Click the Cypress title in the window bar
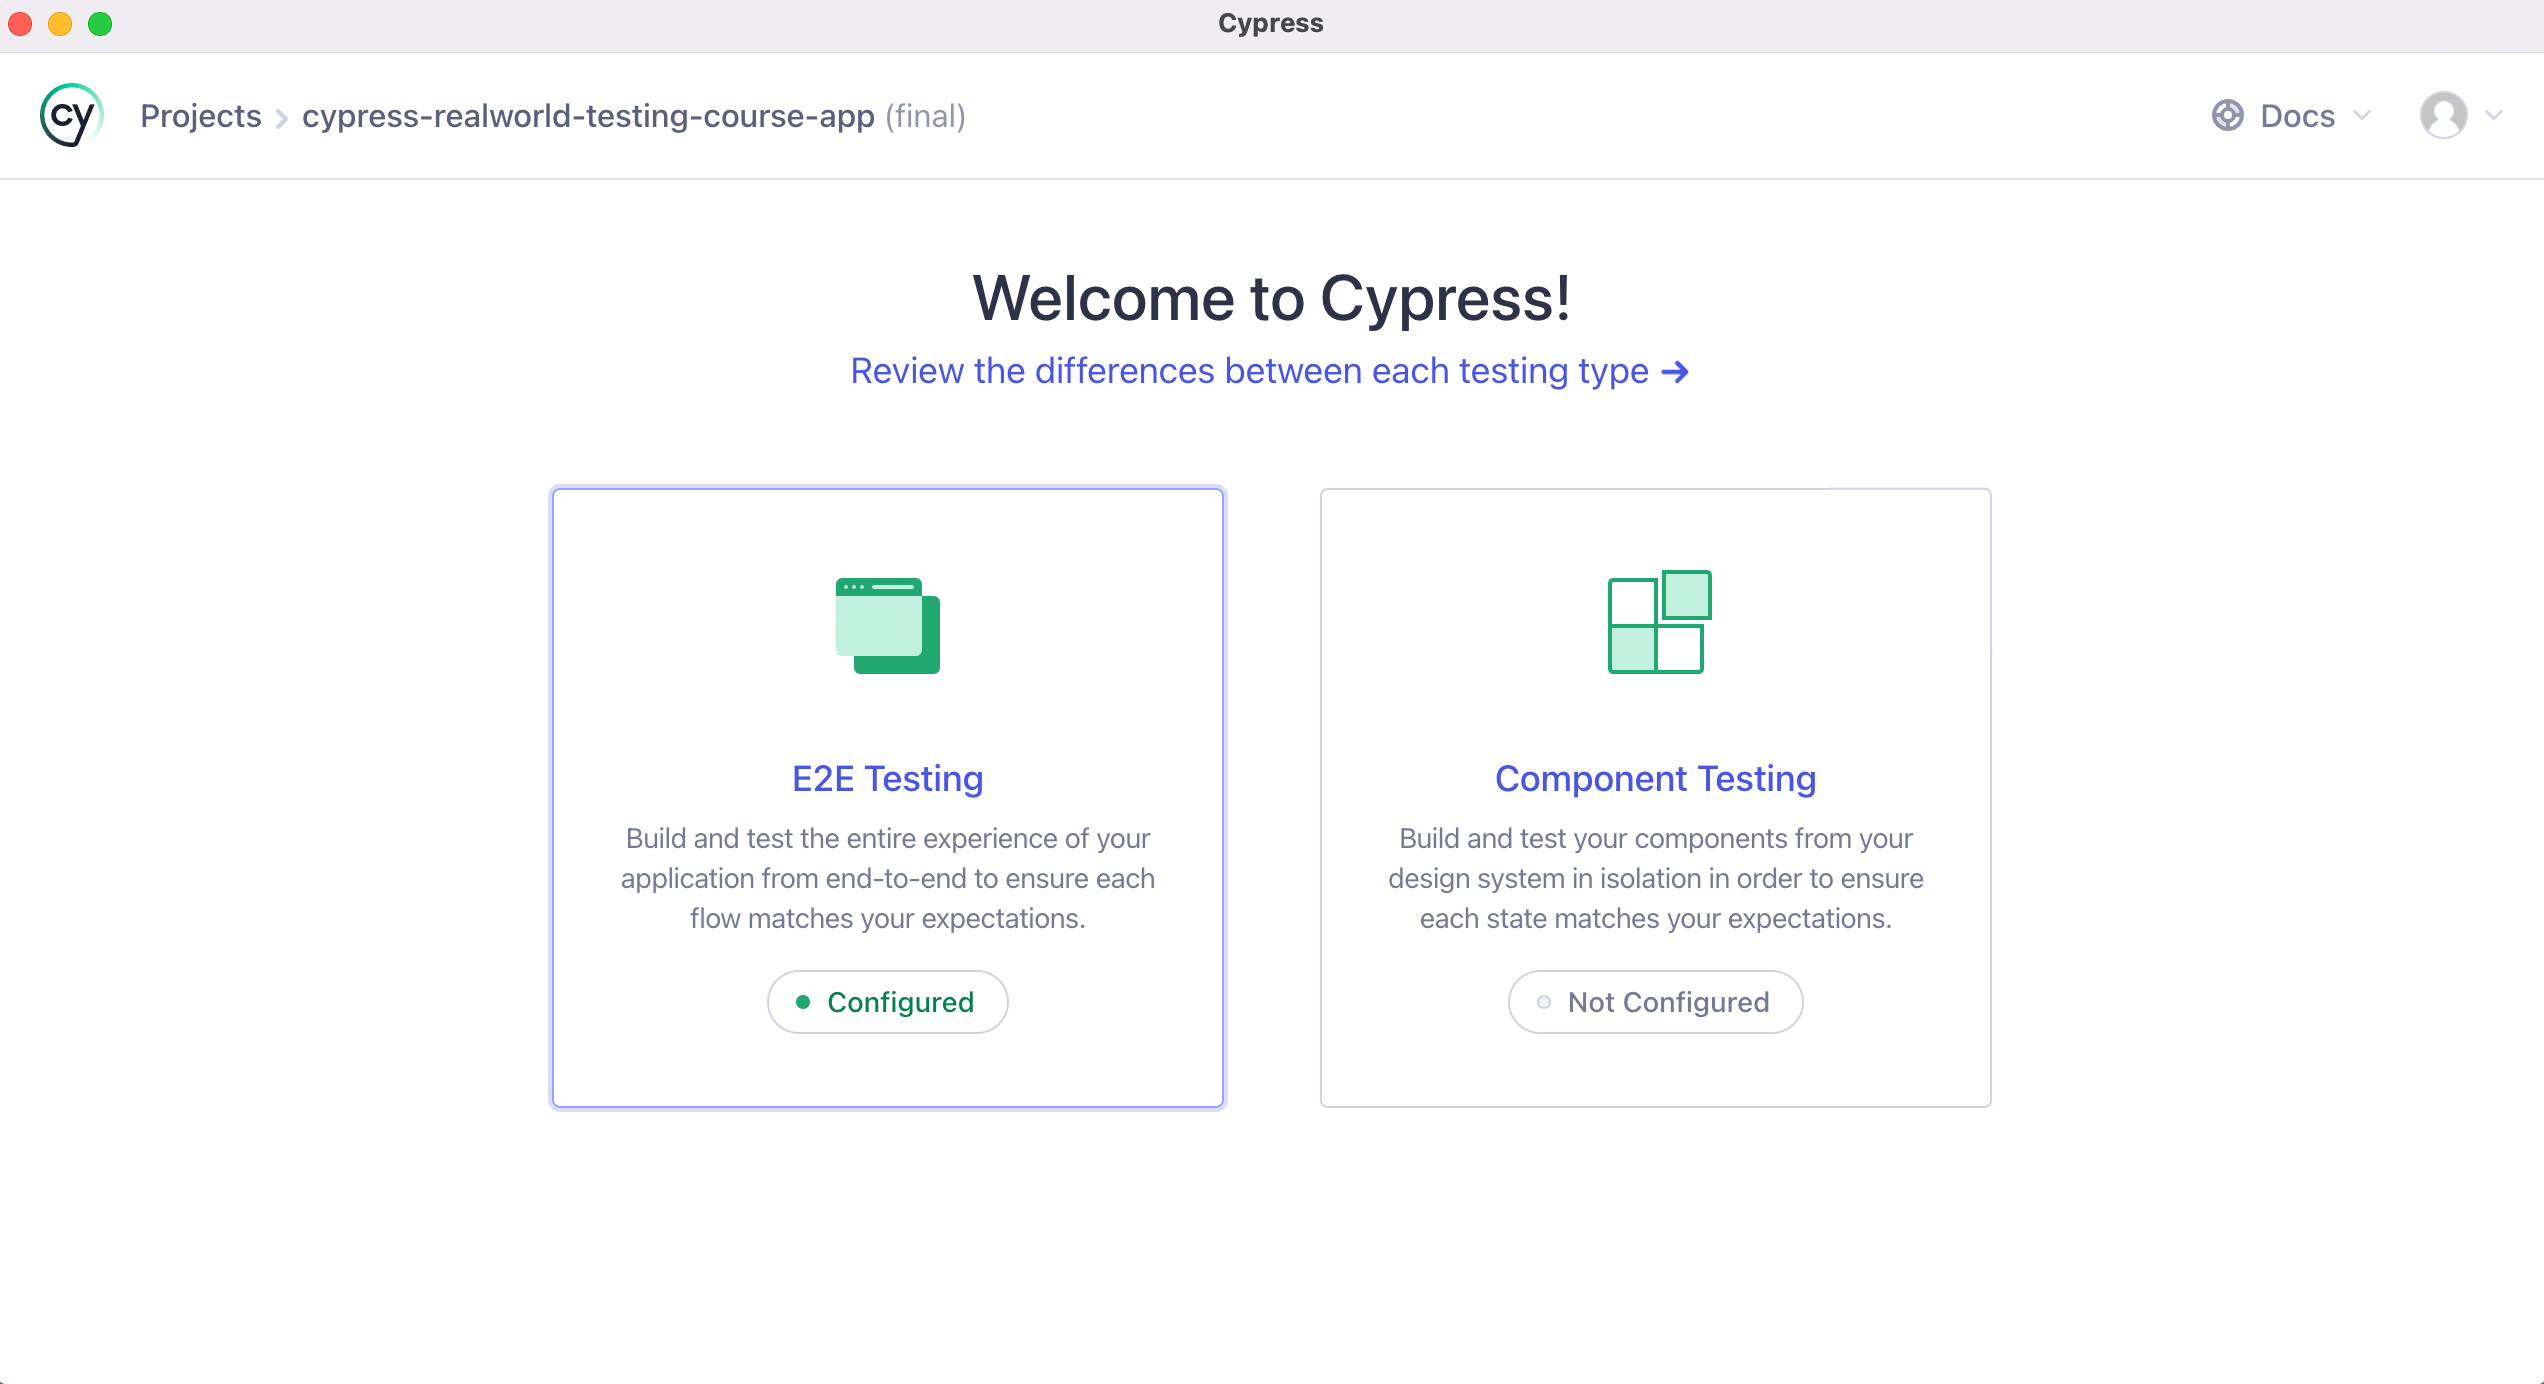 tap(1270, 22)
